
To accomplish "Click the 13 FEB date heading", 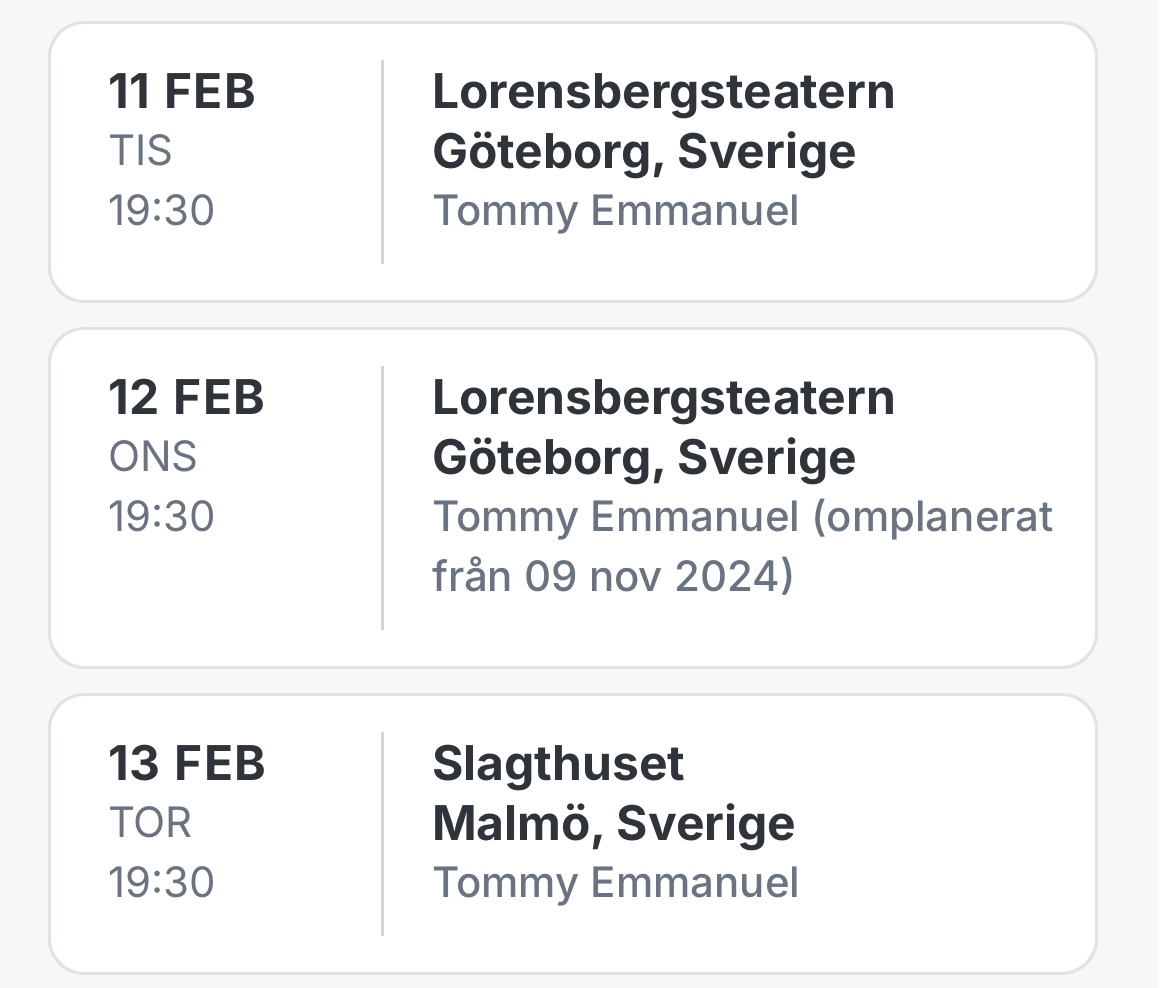I will [x=186, y=764].
